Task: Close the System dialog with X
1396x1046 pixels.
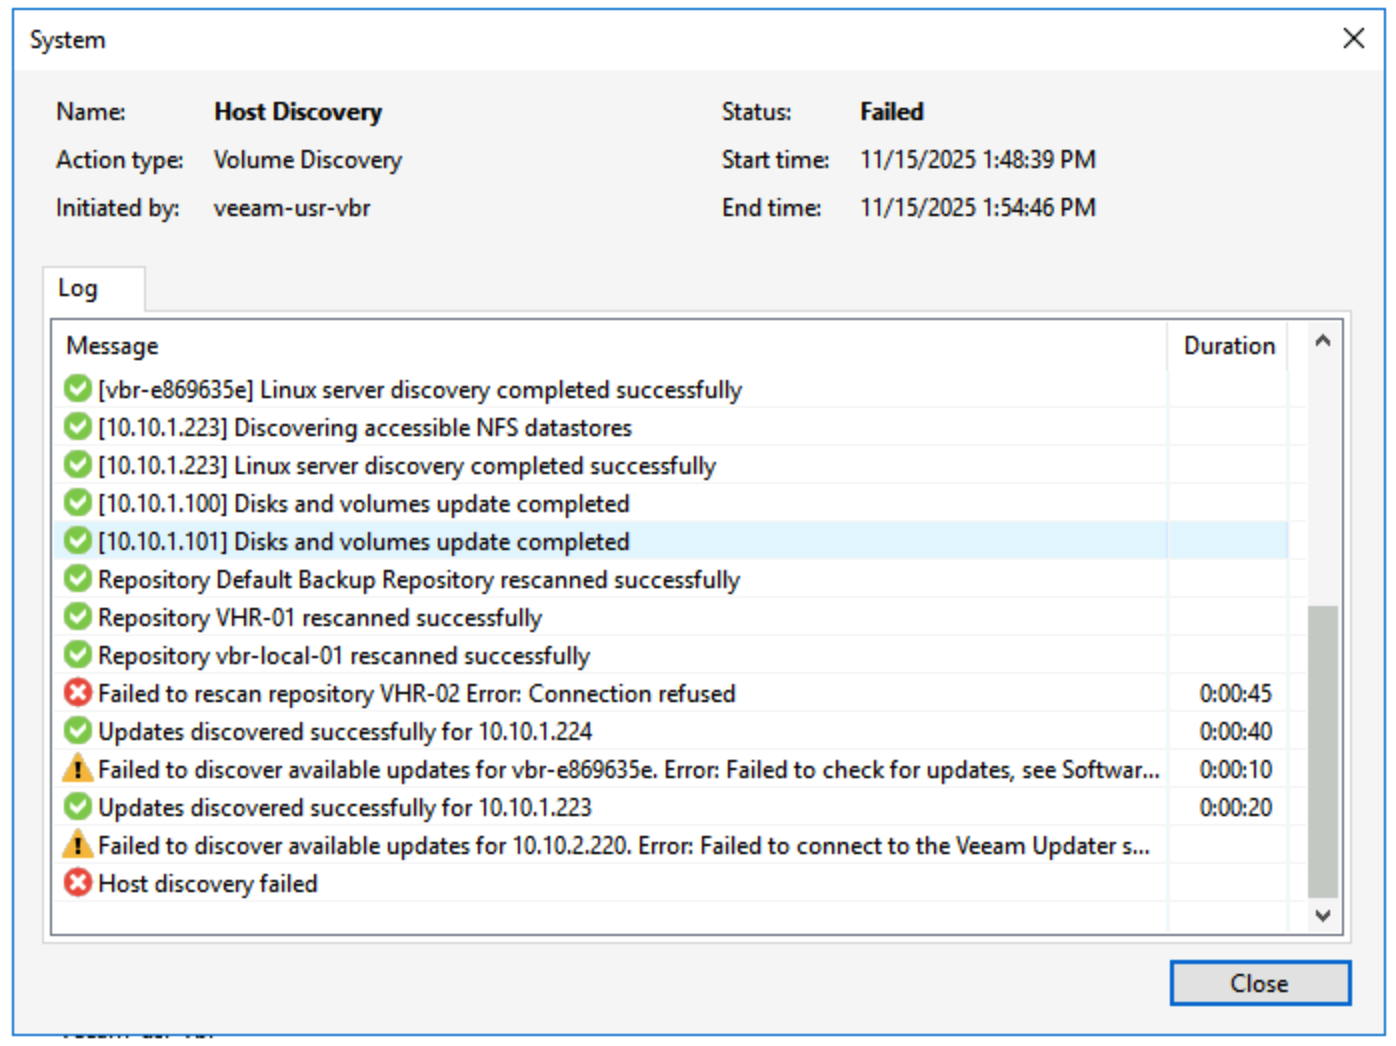Action: coord(1353,39)
